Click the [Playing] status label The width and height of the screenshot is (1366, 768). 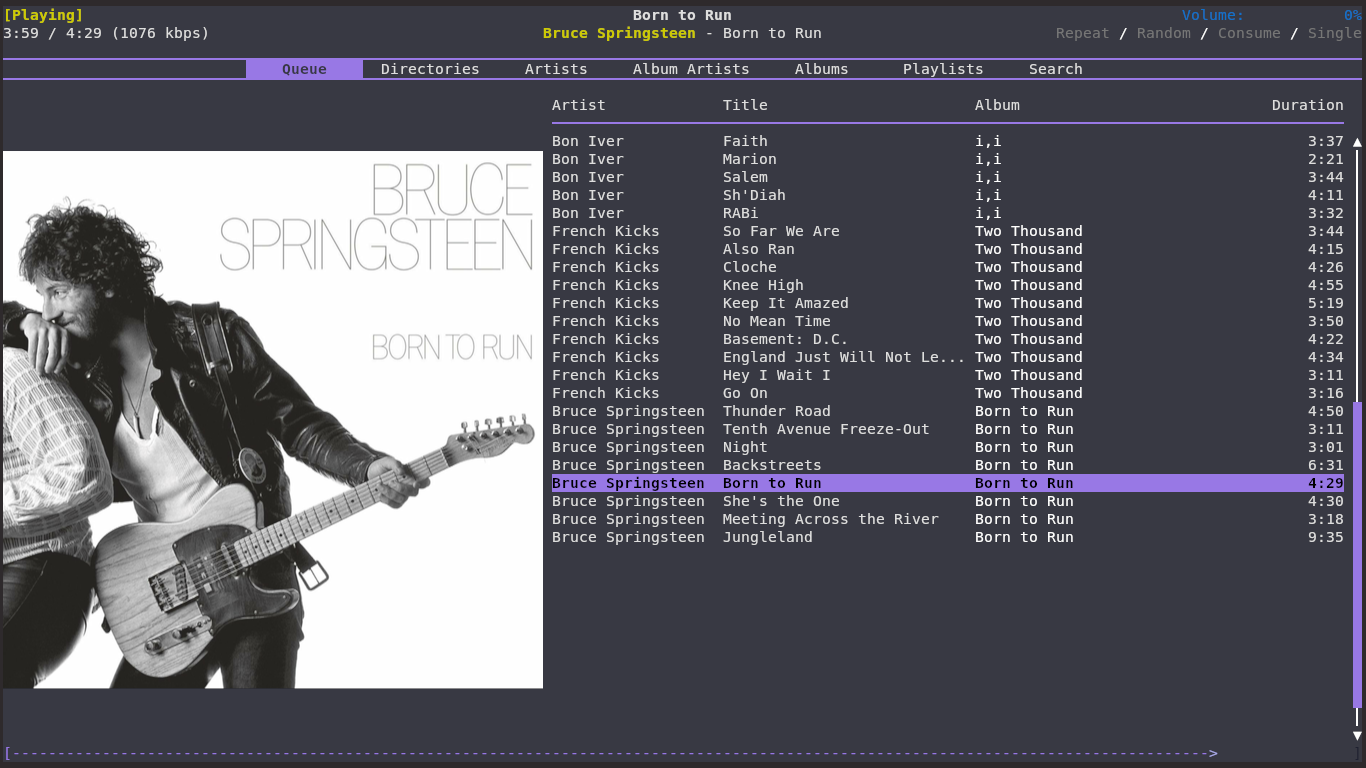tap(43, 15)
